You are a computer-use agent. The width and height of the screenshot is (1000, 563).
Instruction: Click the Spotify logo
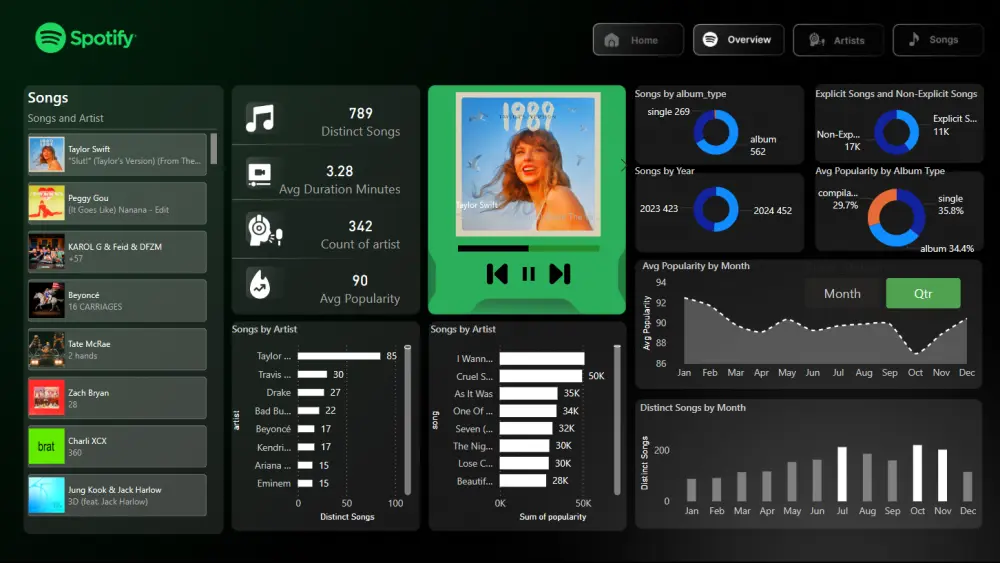(85, 38)
